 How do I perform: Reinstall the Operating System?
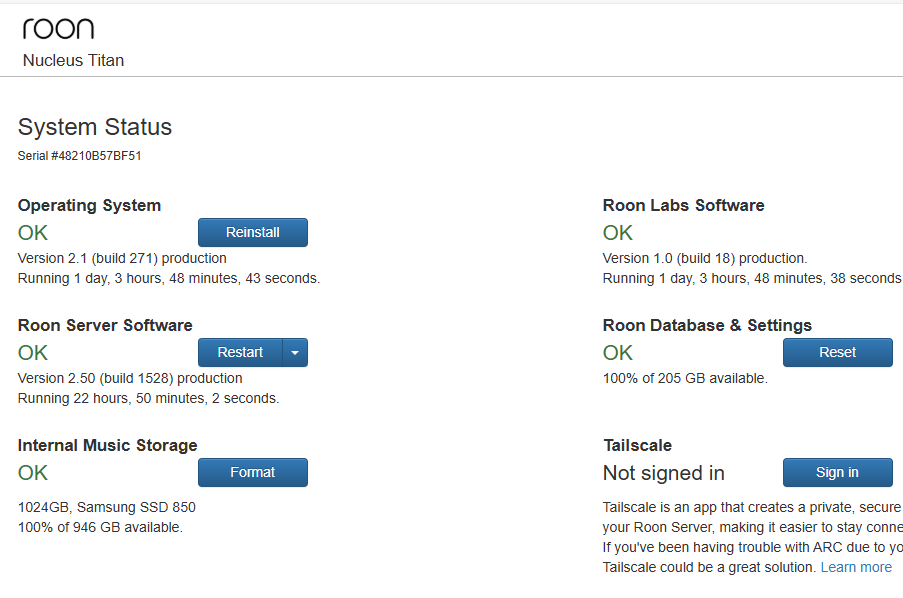coord(253,232)
